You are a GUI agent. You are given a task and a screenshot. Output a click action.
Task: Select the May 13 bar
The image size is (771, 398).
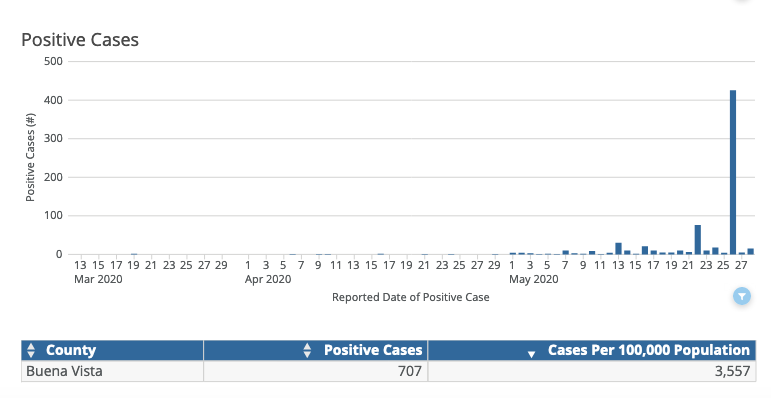click(618, 248)
